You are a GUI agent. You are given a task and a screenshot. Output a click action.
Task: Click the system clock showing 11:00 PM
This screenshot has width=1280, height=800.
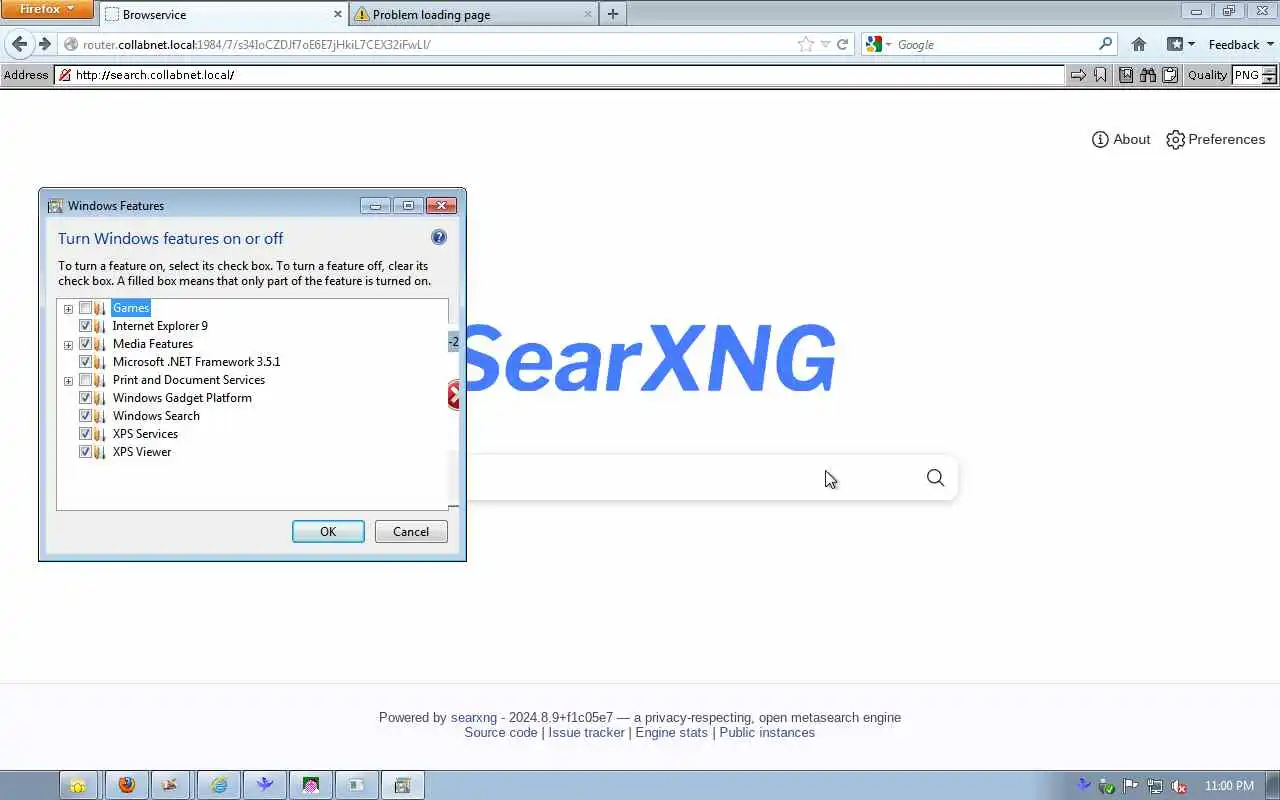click(1230, 786)
